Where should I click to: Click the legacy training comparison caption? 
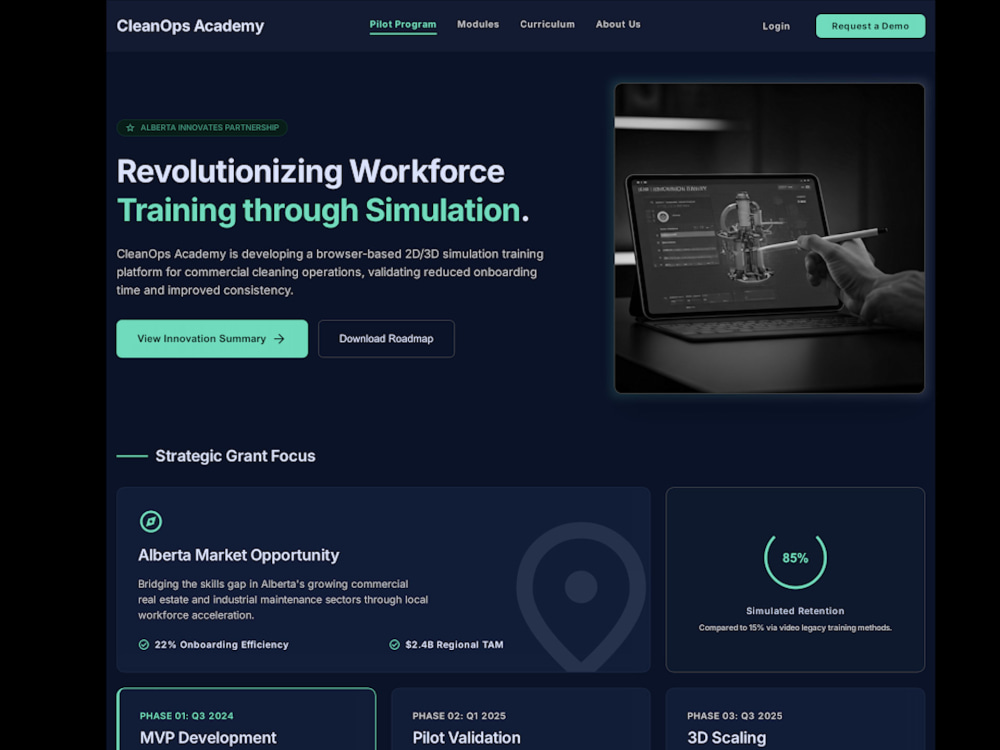pyautogui.click(x=795, y=628)
